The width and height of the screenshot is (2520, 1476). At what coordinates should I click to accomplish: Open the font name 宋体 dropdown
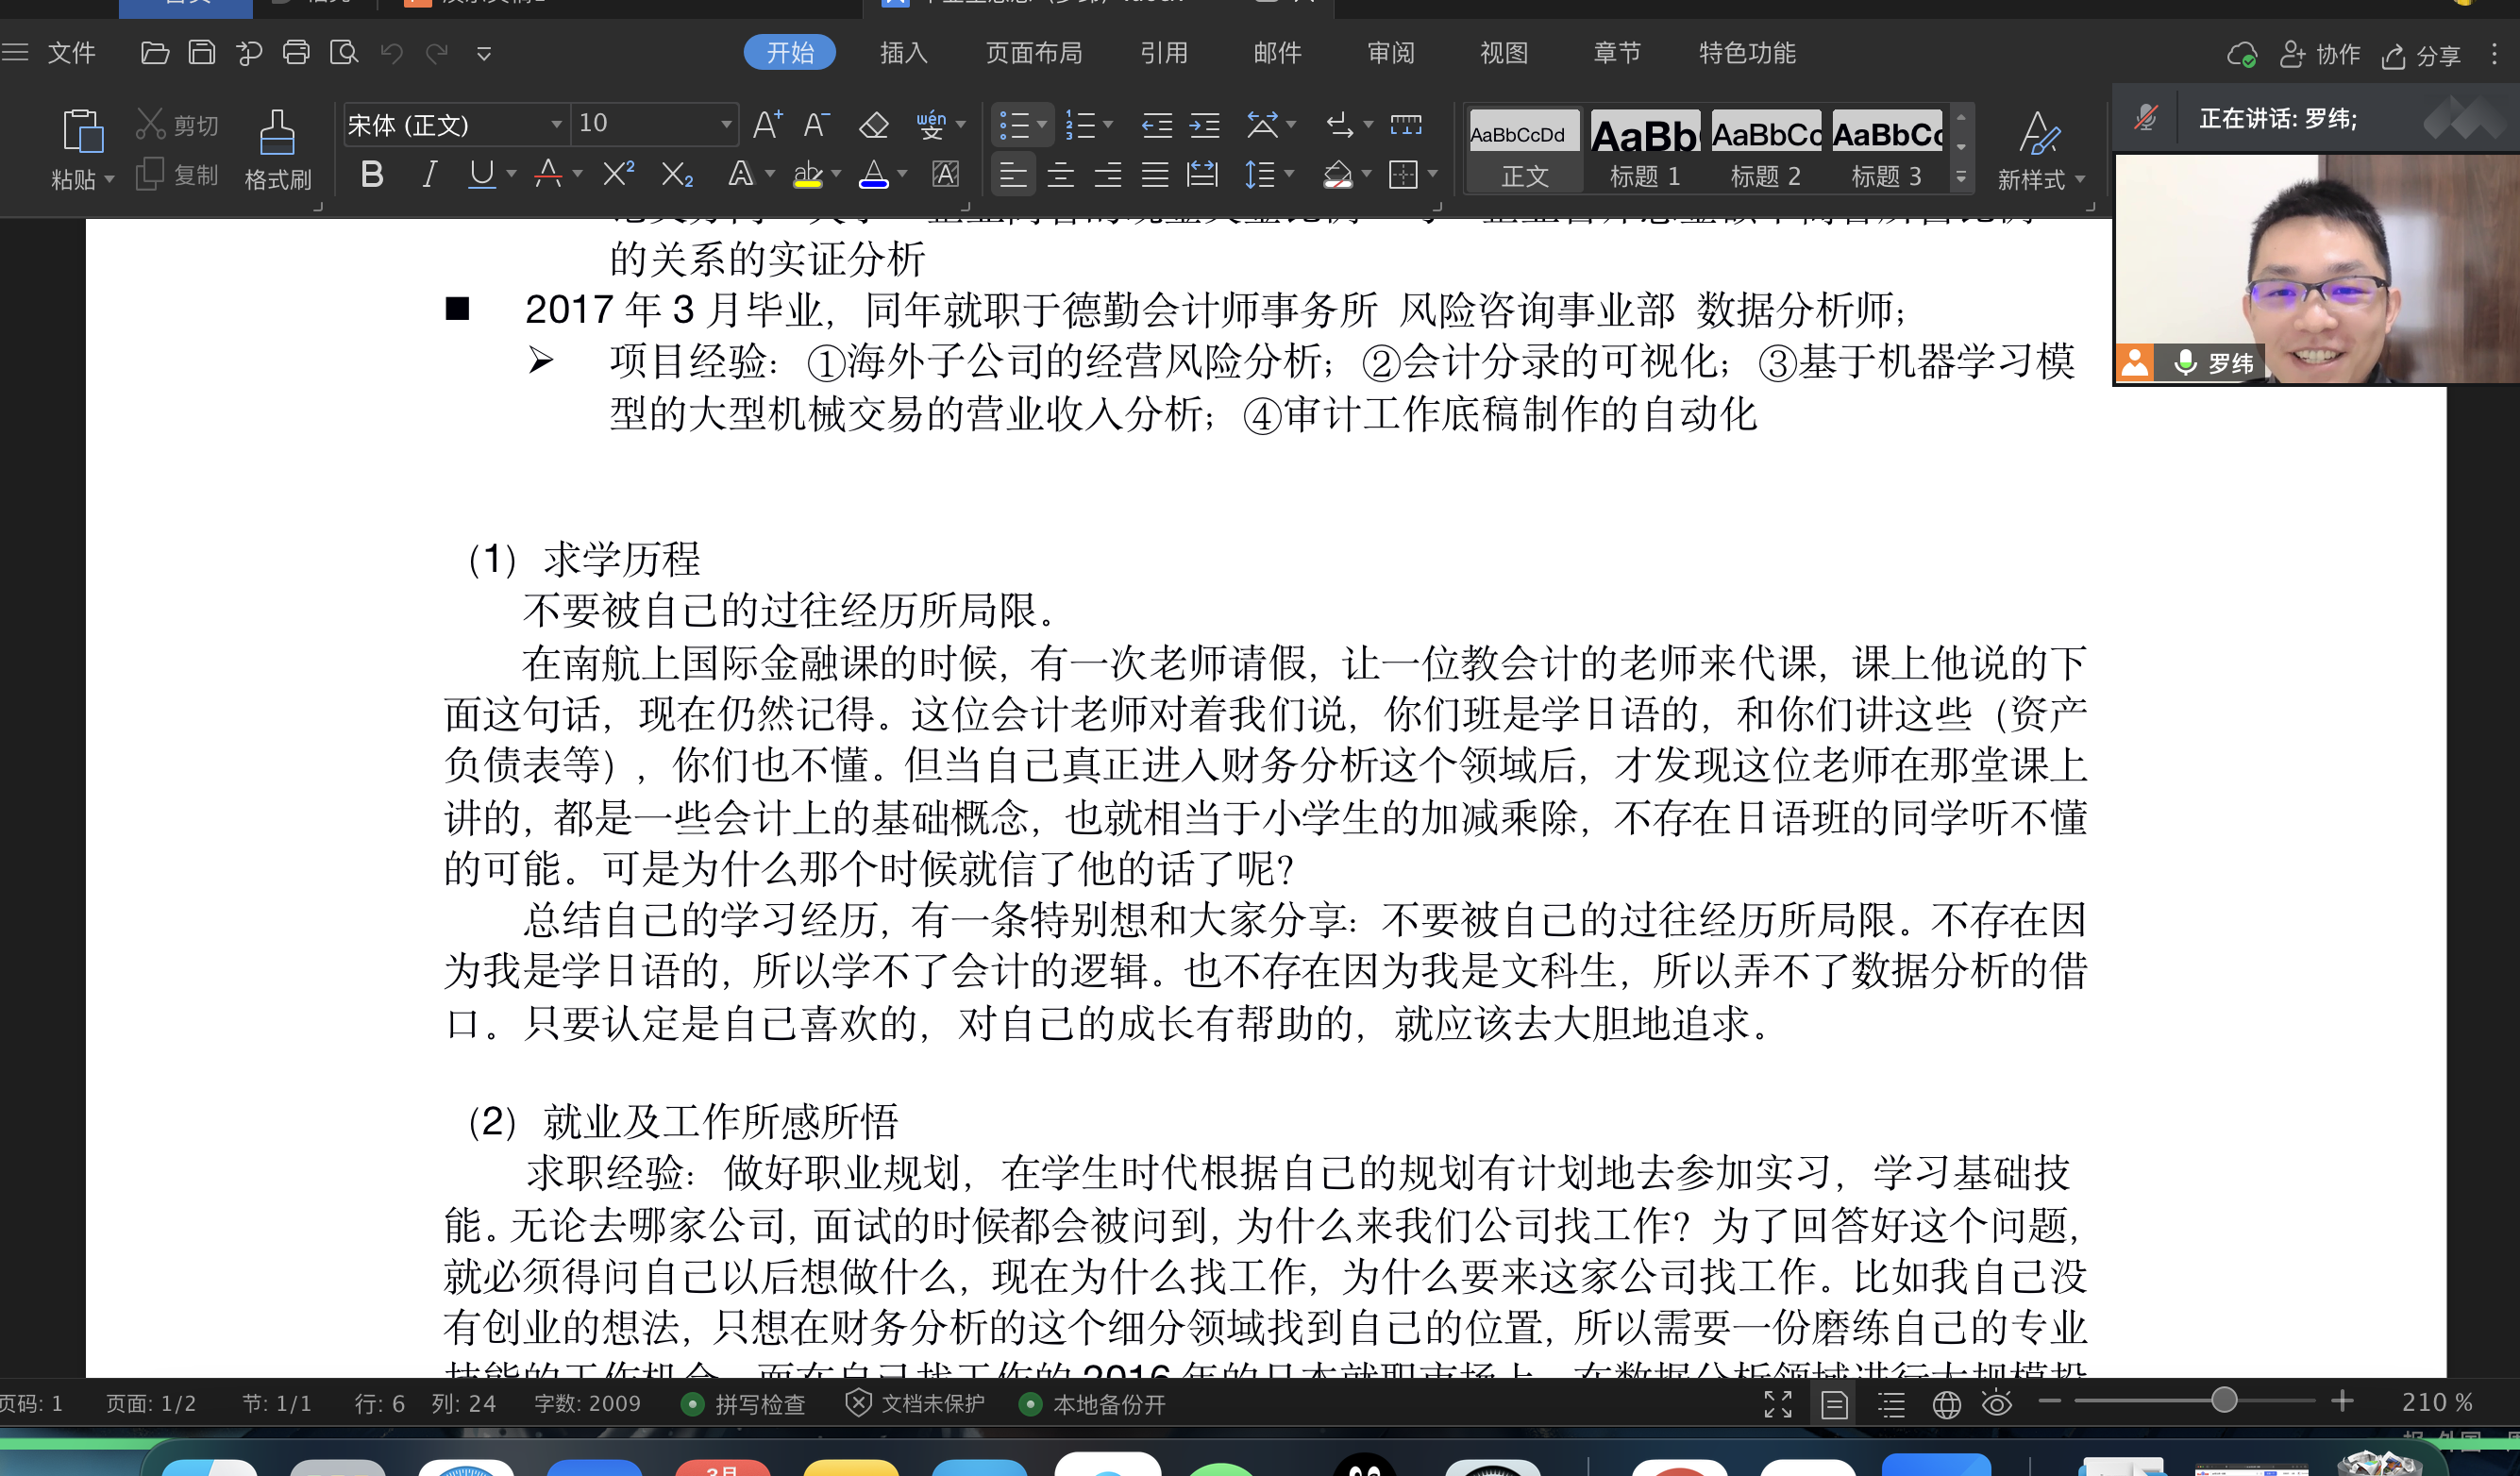(x=556, y=124)
